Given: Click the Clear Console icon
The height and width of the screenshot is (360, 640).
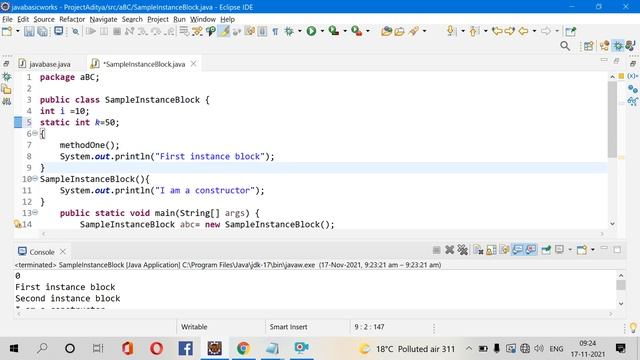Looking at the screenshot, I should click(478, 250).
